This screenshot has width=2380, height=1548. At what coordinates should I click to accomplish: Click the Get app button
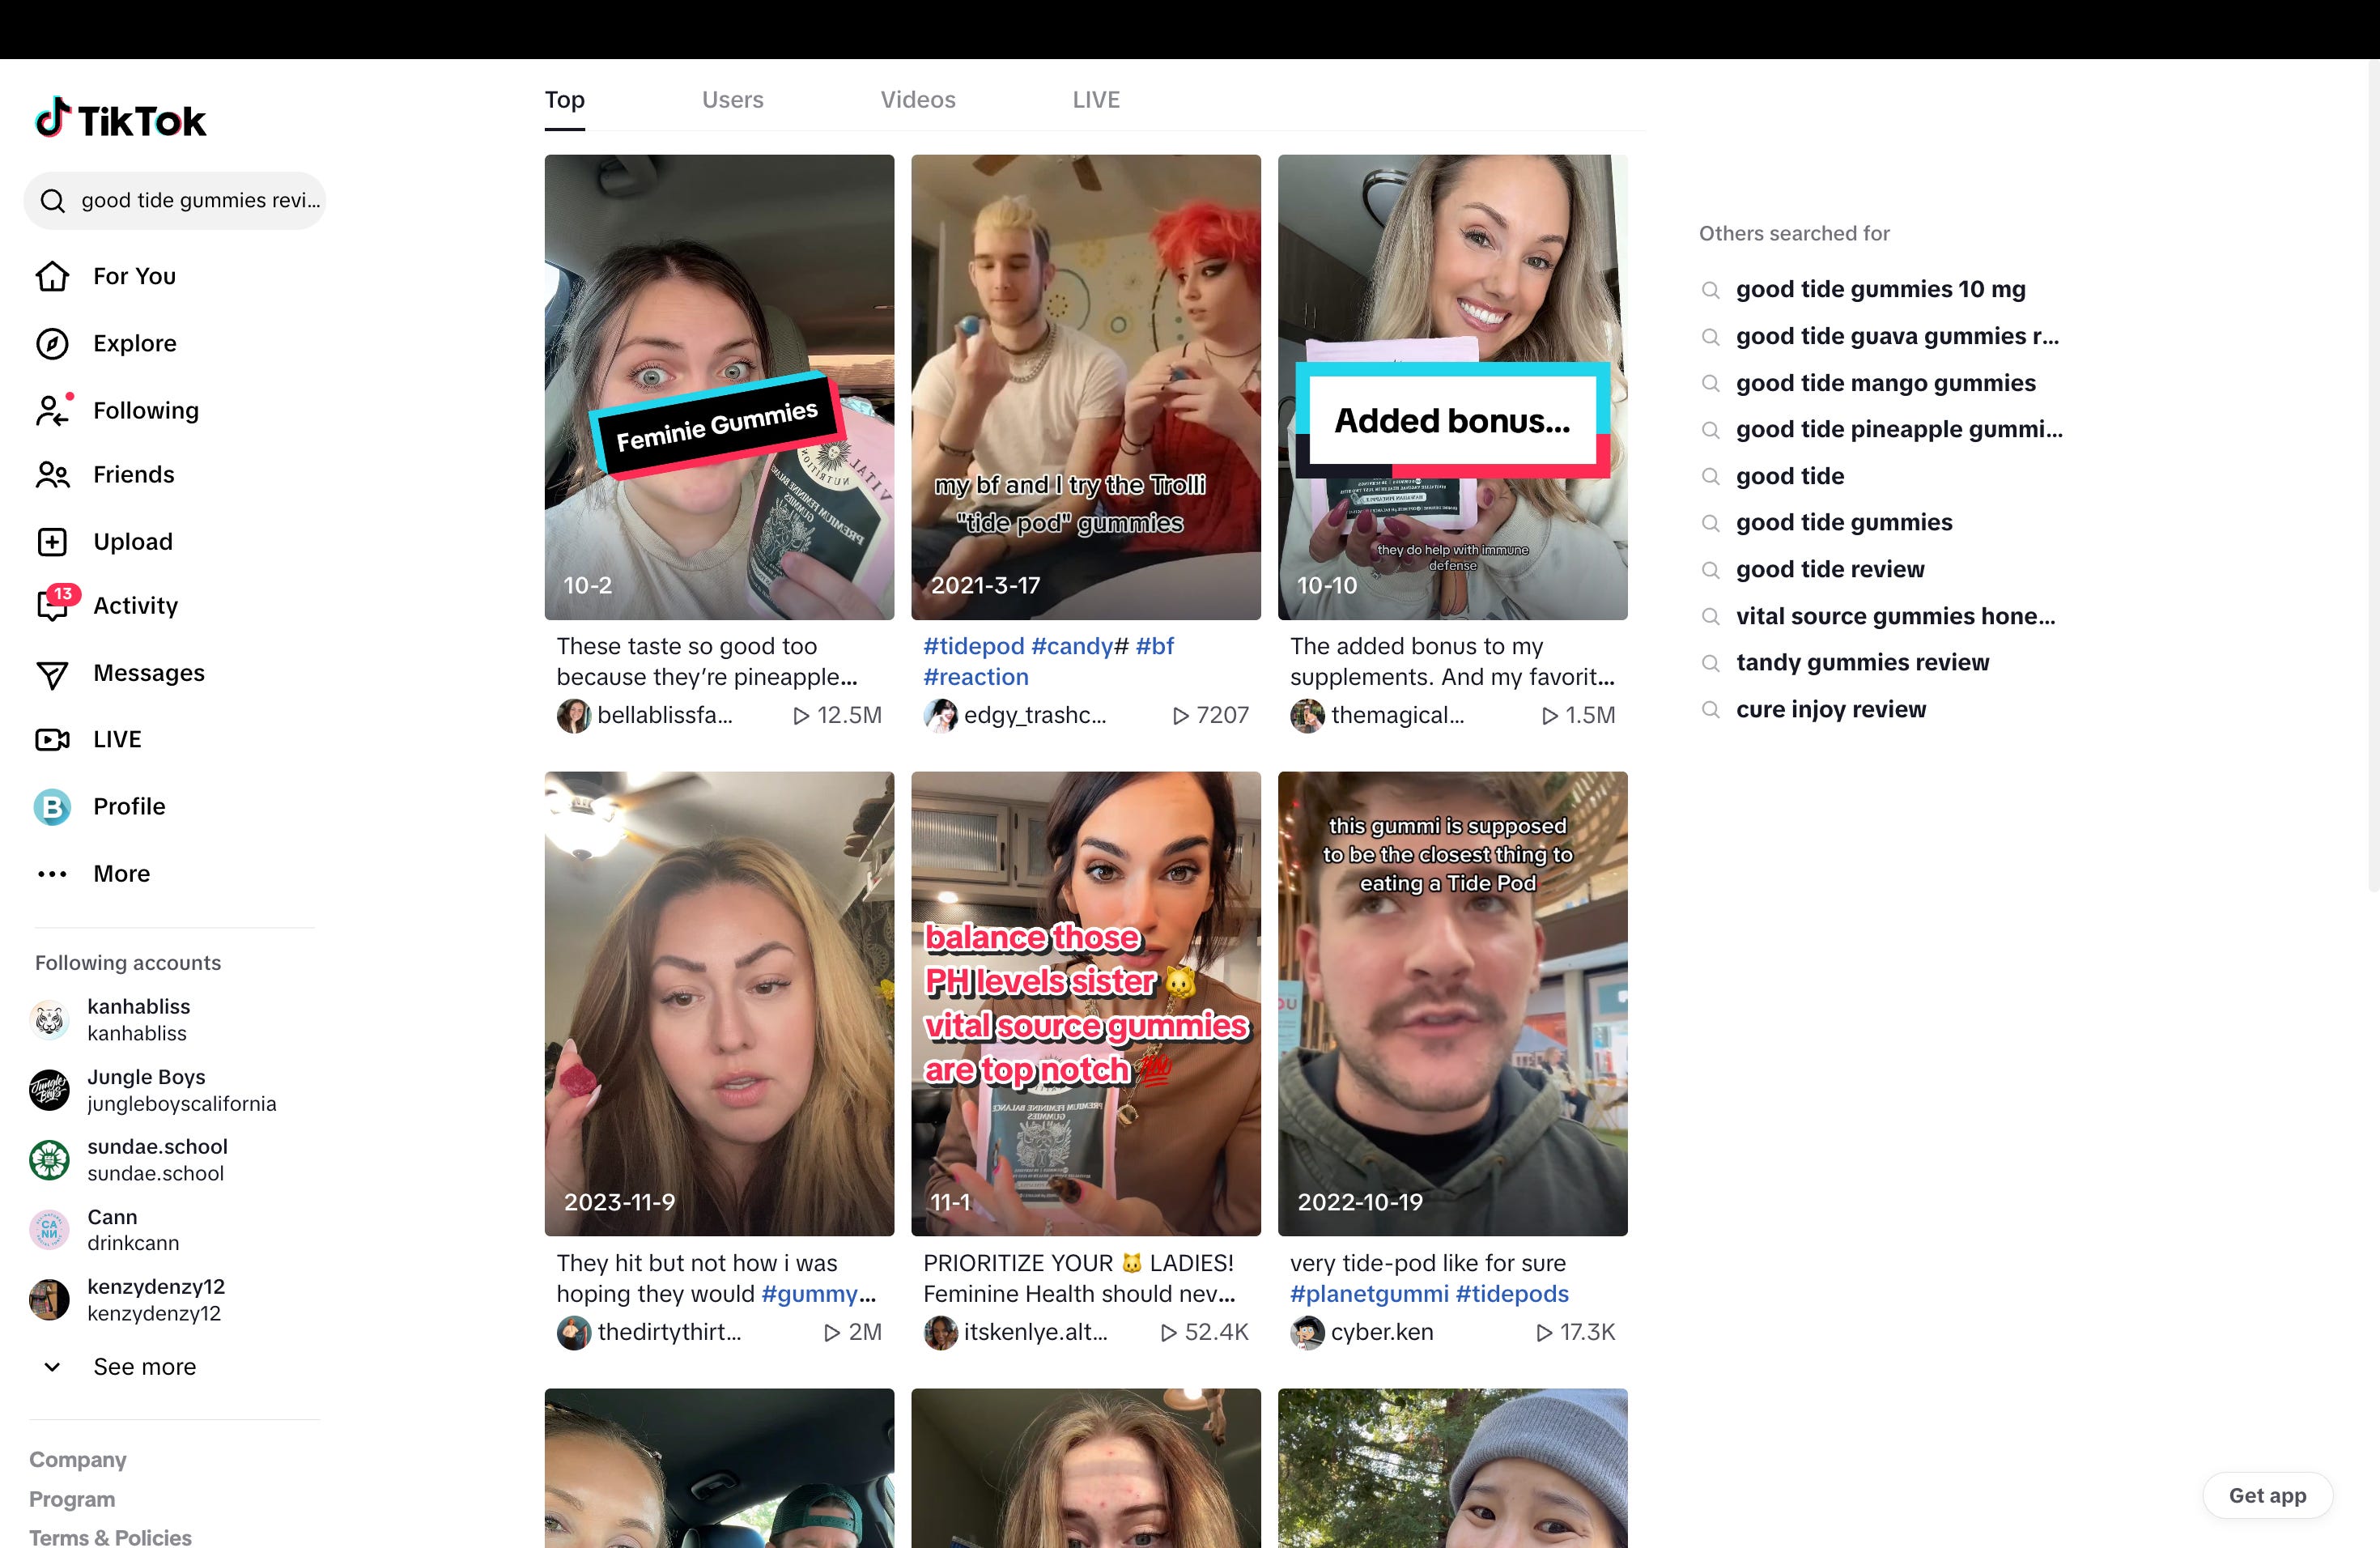(2266, 1495)
